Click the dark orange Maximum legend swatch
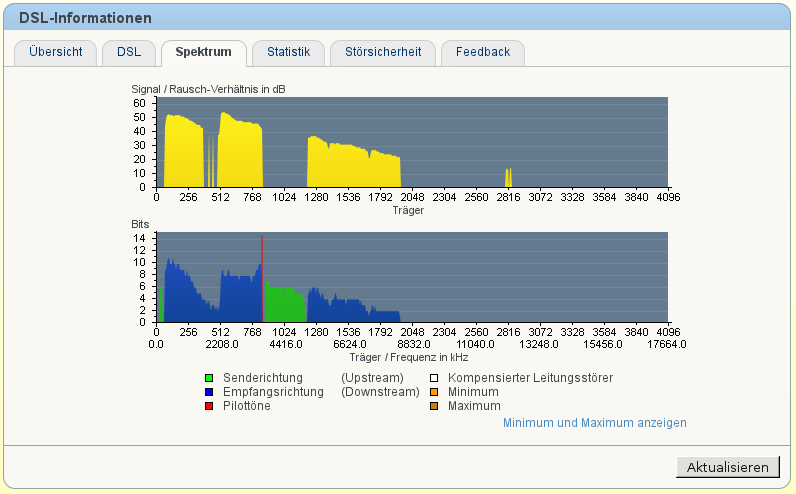Image resolution: width=796 pixels, height=494 pixels. coord(434,406)
